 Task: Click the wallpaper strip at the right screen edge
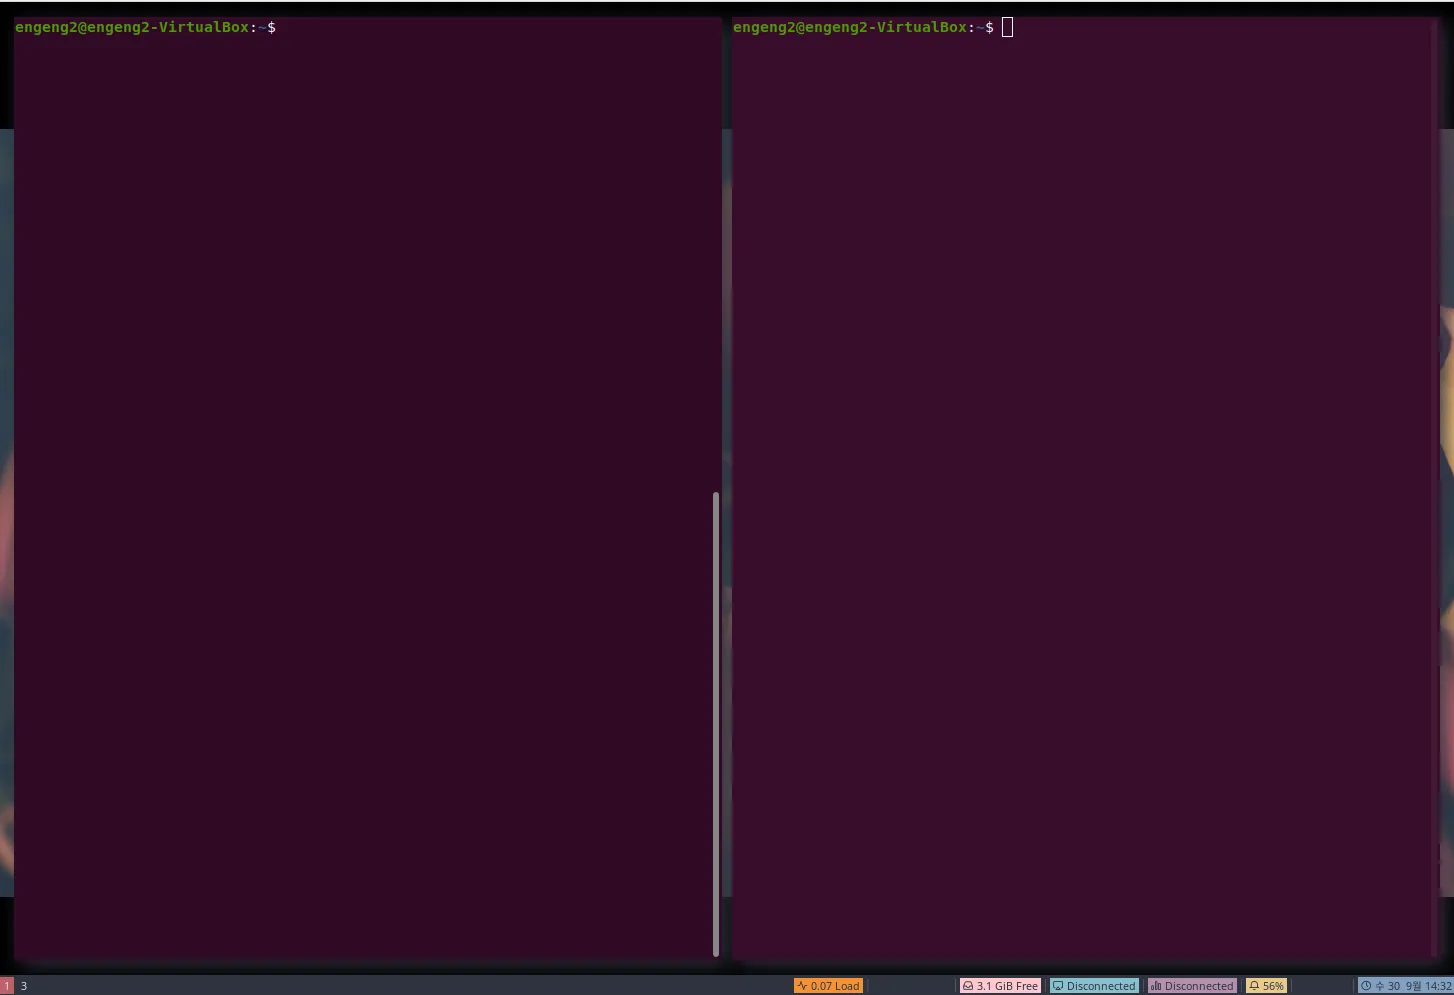pos(1446,500)
